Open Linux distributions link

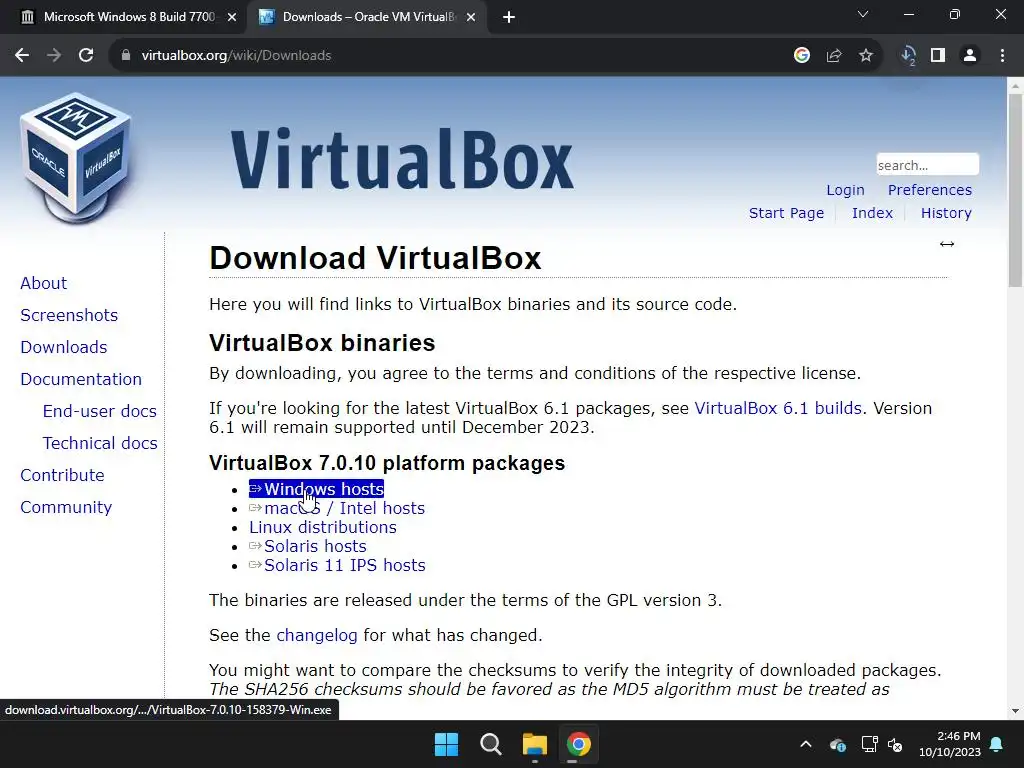(x=323, y=527)
